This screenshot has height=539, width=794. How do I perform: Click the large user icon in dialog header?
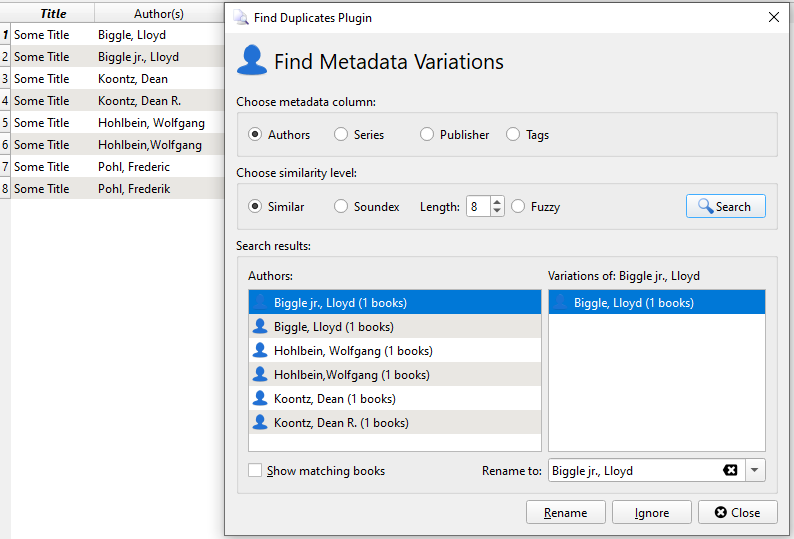252,61
